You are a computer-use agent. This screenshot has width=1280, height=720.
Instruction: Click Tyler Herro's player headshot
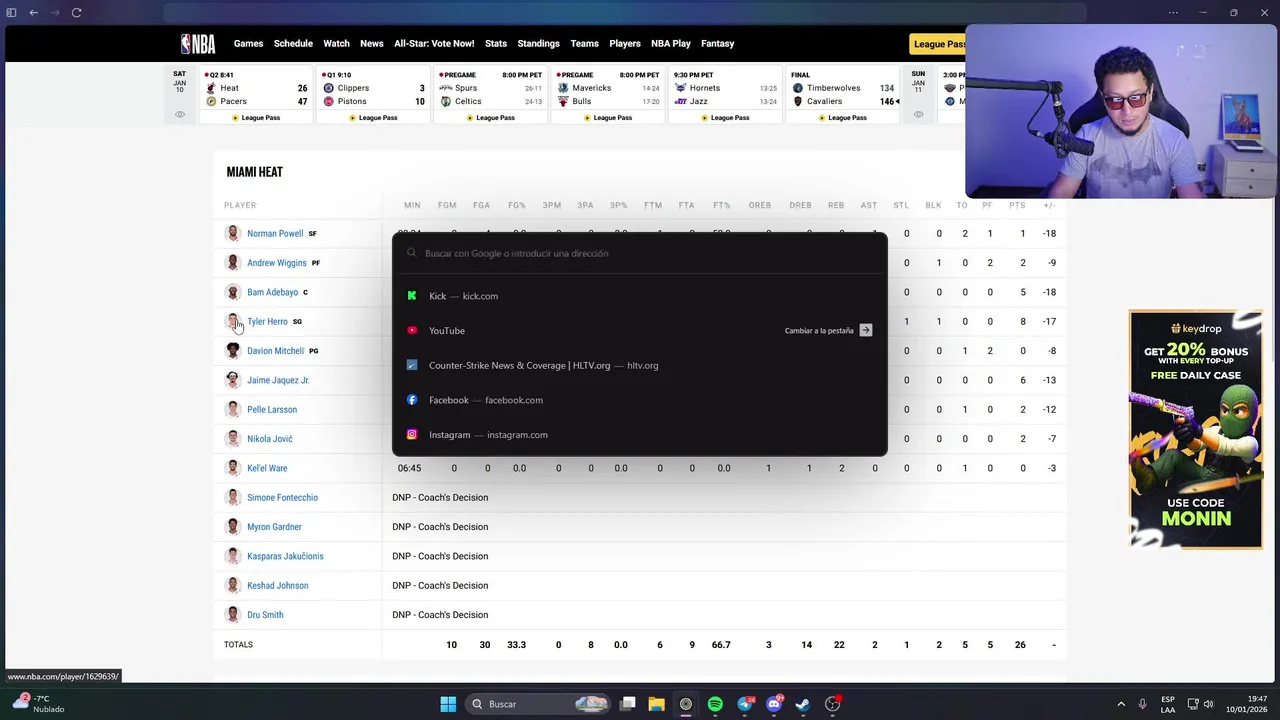[x=233, y=321]
